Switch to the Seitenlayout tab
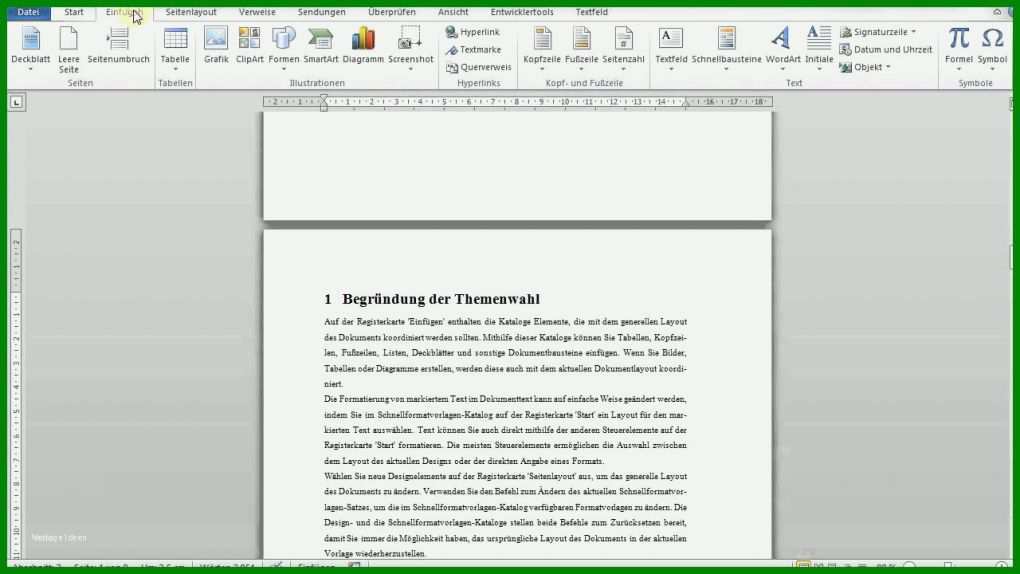The width and height of the screenshot is (1020, 574). point(191,12)
